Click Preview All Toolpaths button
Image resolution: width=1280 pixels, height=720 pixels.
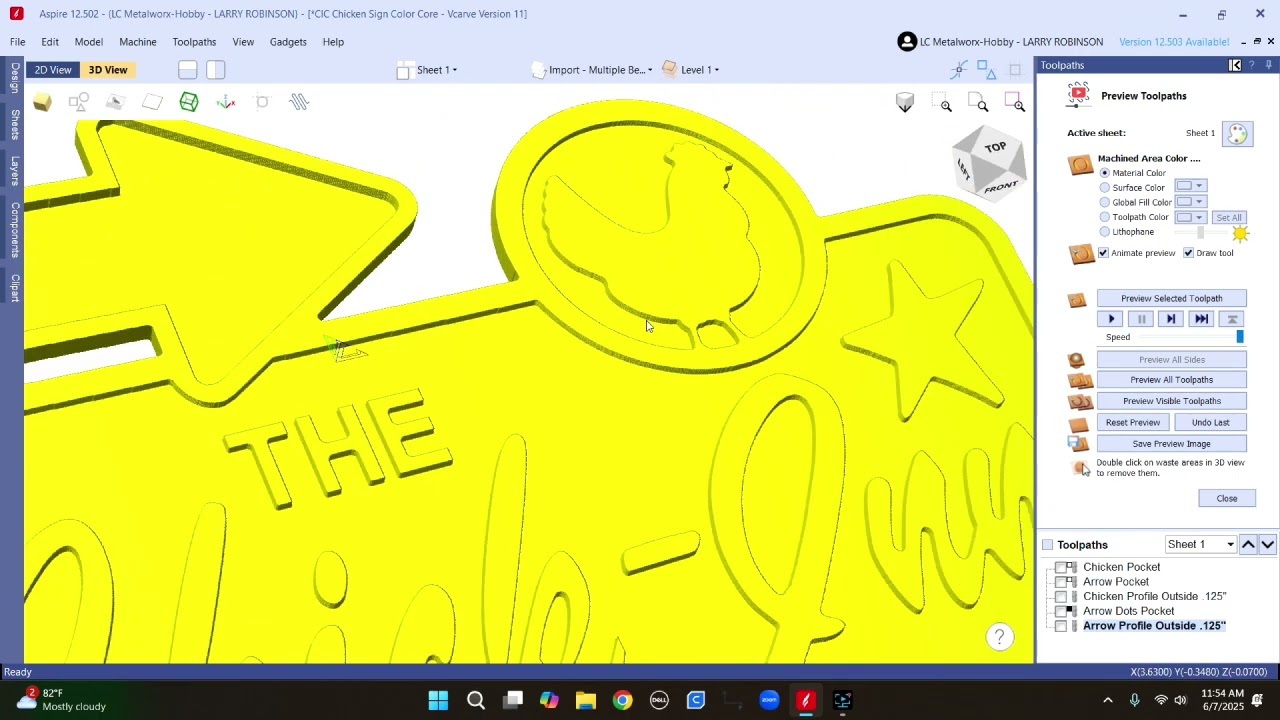tap(1171, 380)
